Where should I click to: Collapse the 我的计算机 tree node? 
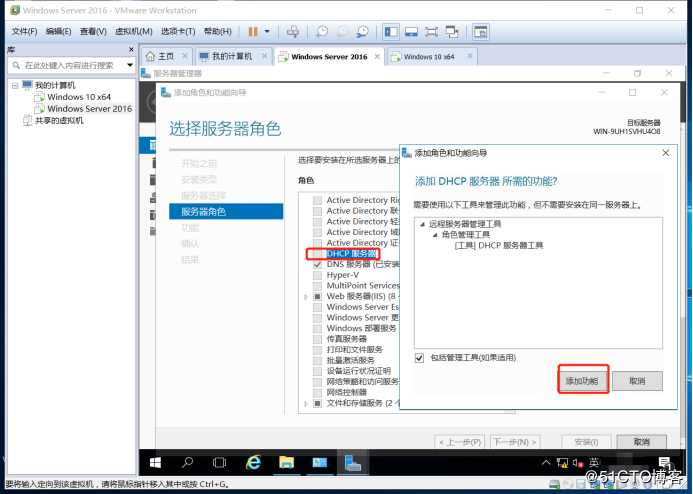15,85
